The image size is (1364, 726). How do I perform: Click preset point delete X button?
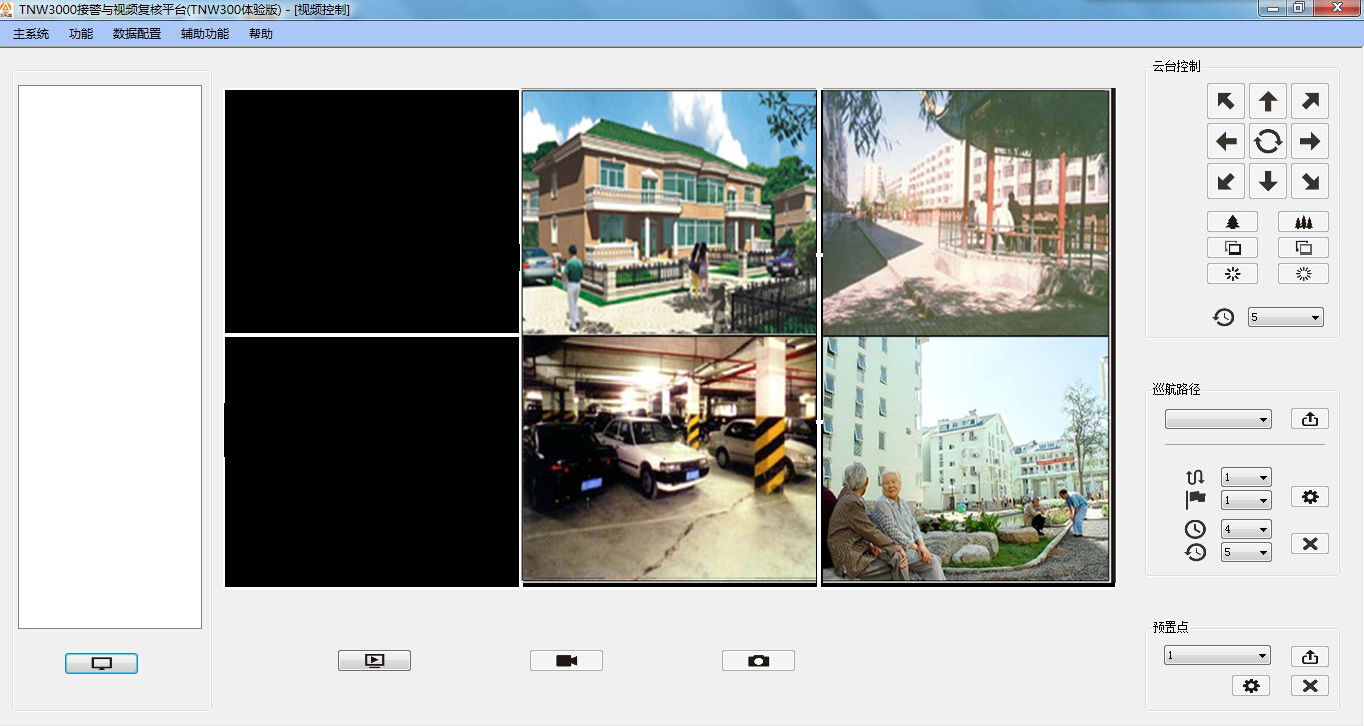(x=1310, y=686)
